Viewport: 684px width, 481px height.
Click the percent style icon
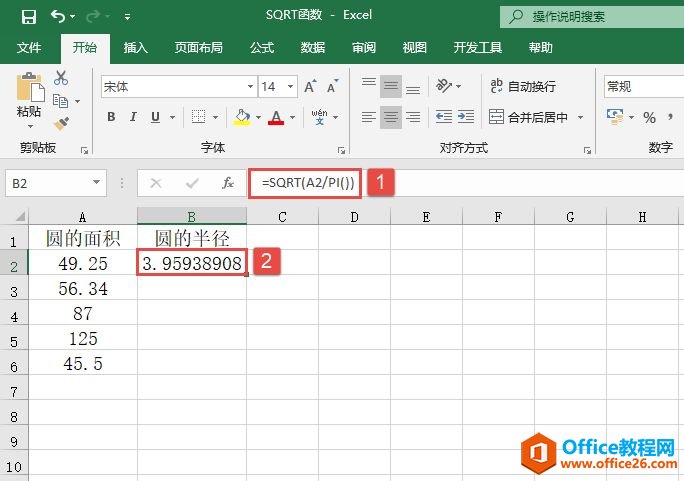point(649,117)
